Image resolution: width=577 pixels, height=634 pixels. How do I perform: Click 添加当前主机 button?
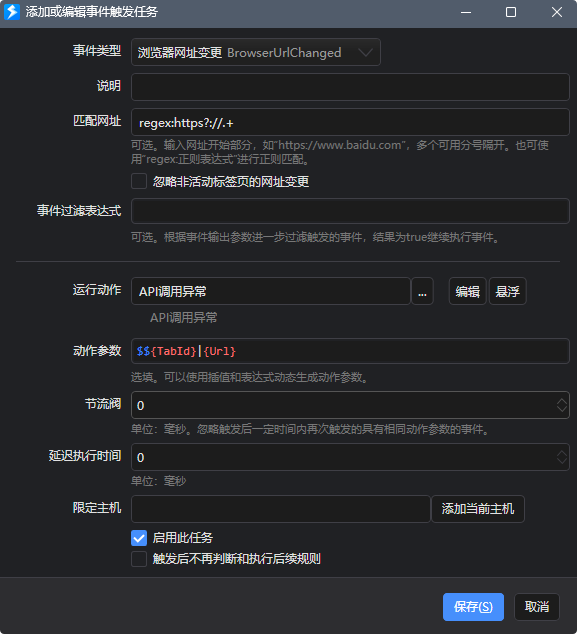click(478, 509)
